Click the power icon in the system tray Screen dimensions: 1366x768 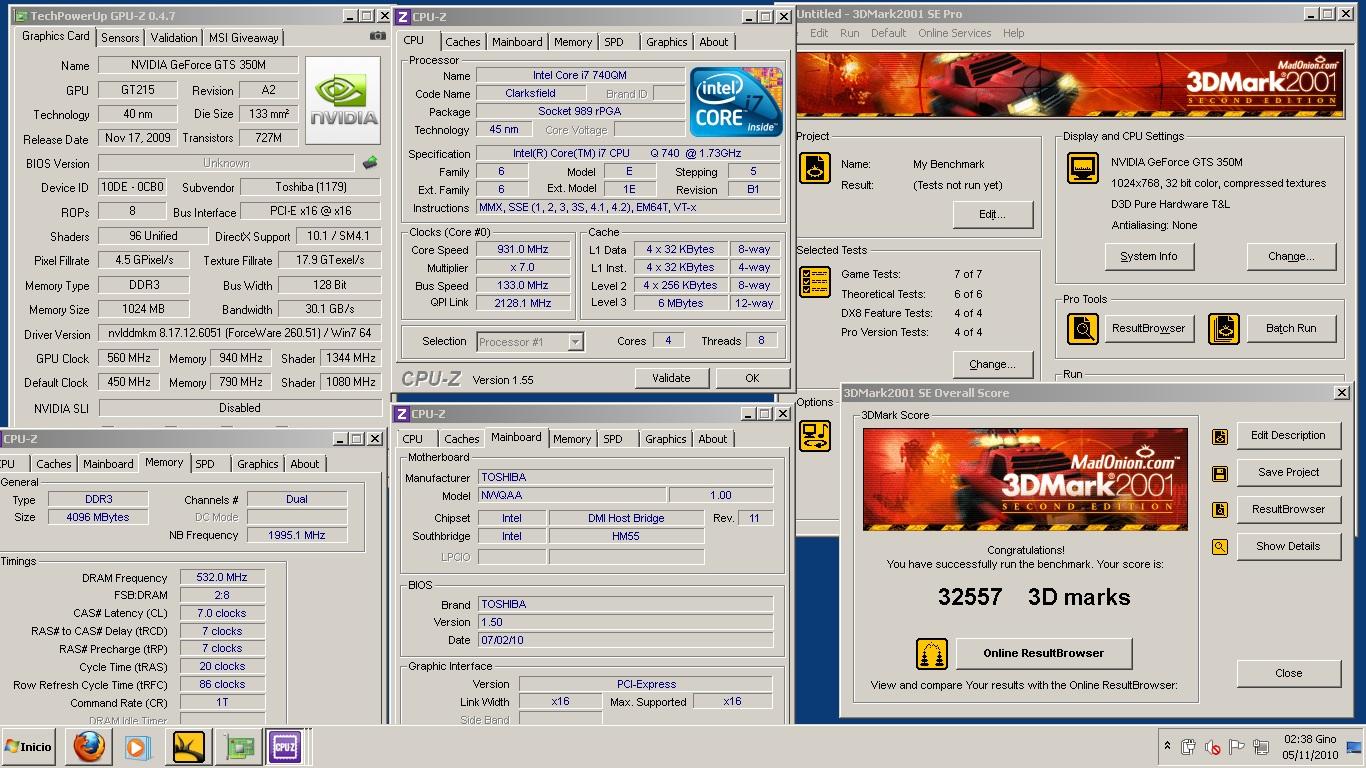(x=1188, y=747)
